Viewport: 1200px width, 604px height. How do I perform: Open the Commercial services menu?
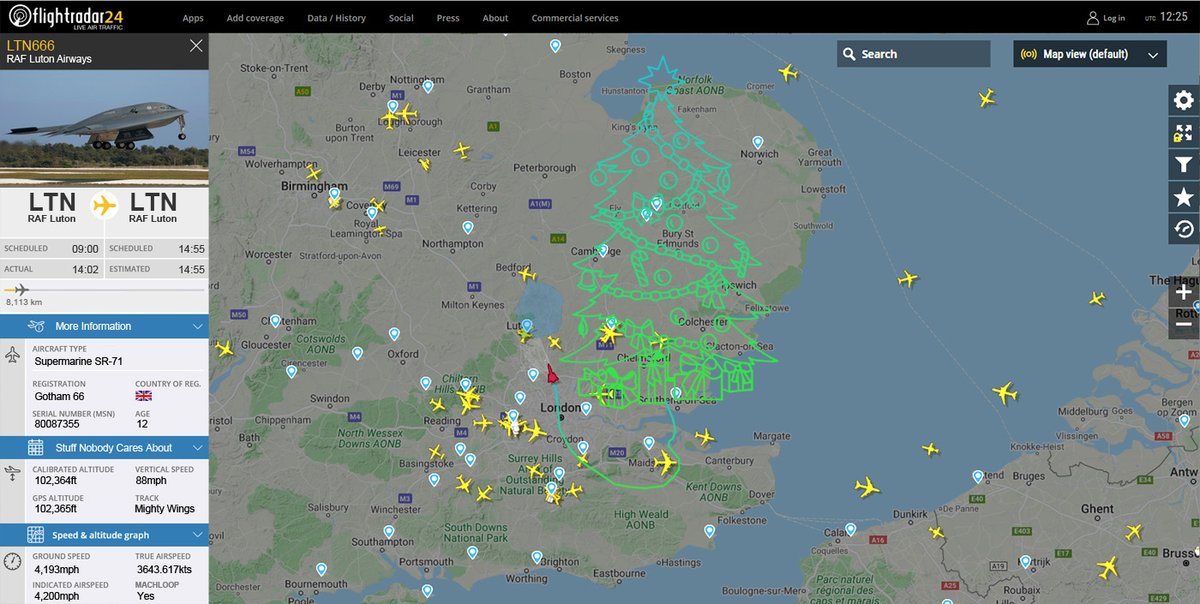574,17
